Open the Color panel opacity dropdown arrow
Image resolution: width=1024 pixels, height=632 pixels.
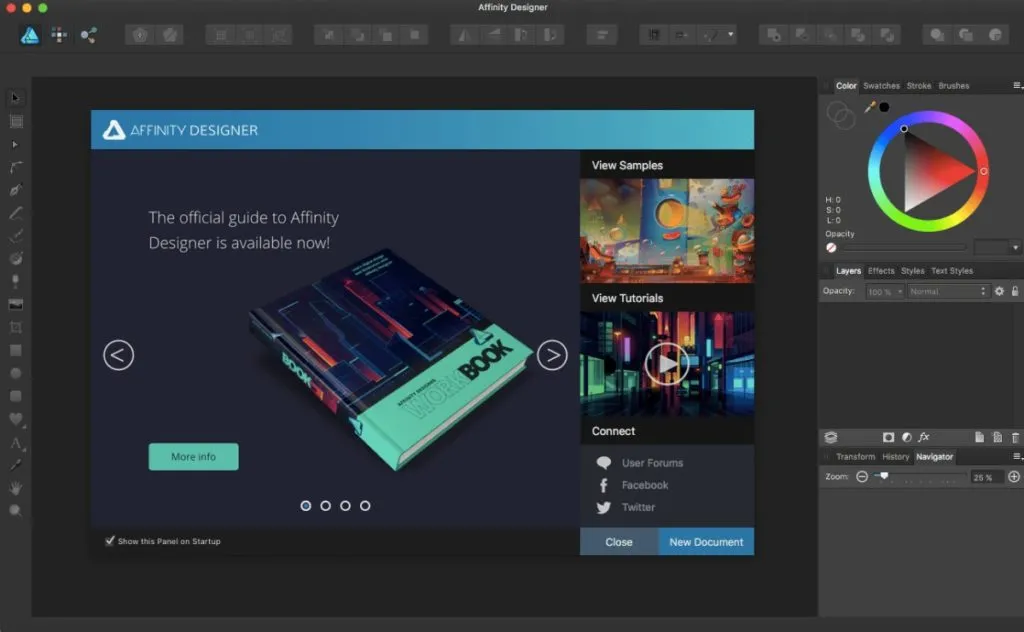click(1015, 247)
